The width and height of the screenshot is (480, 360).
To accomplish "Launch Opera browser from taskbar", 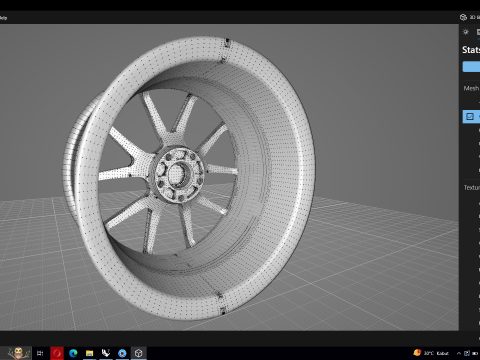I will [x=57, y=353].
